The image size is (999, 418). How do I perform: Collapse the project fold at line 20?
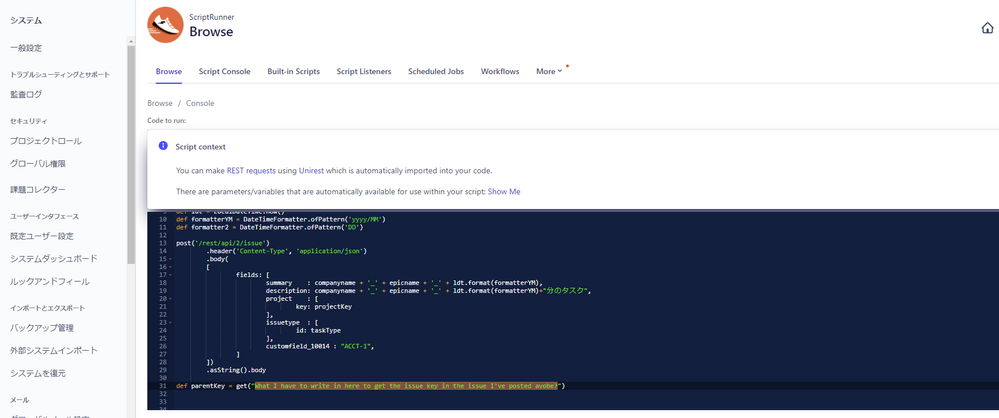(171, 298)
